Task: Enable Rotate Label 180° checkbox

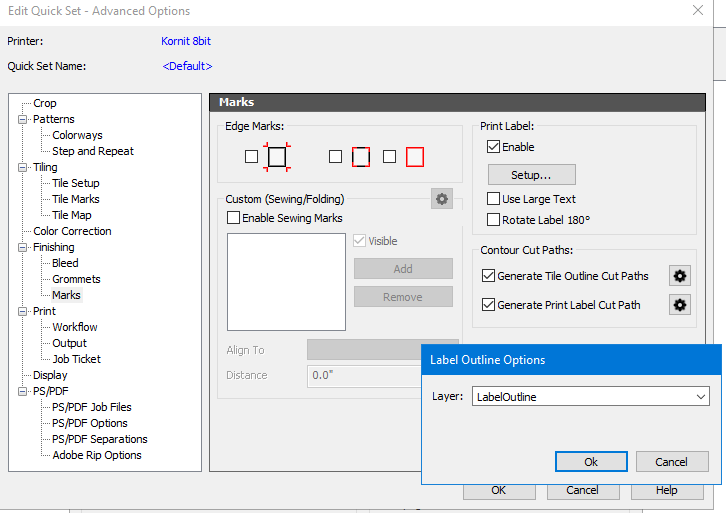Action: pos(493,220)
